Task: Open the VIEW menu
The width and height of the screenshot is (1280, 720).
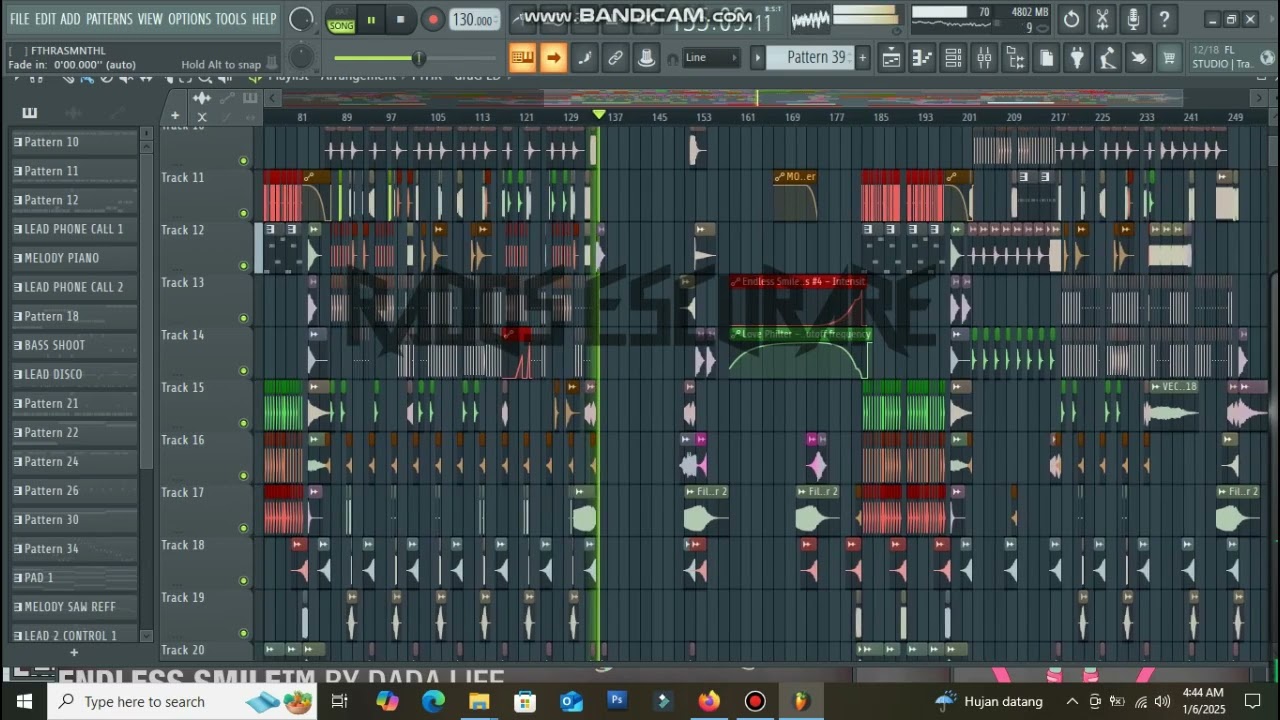Action: pos(150,19)
